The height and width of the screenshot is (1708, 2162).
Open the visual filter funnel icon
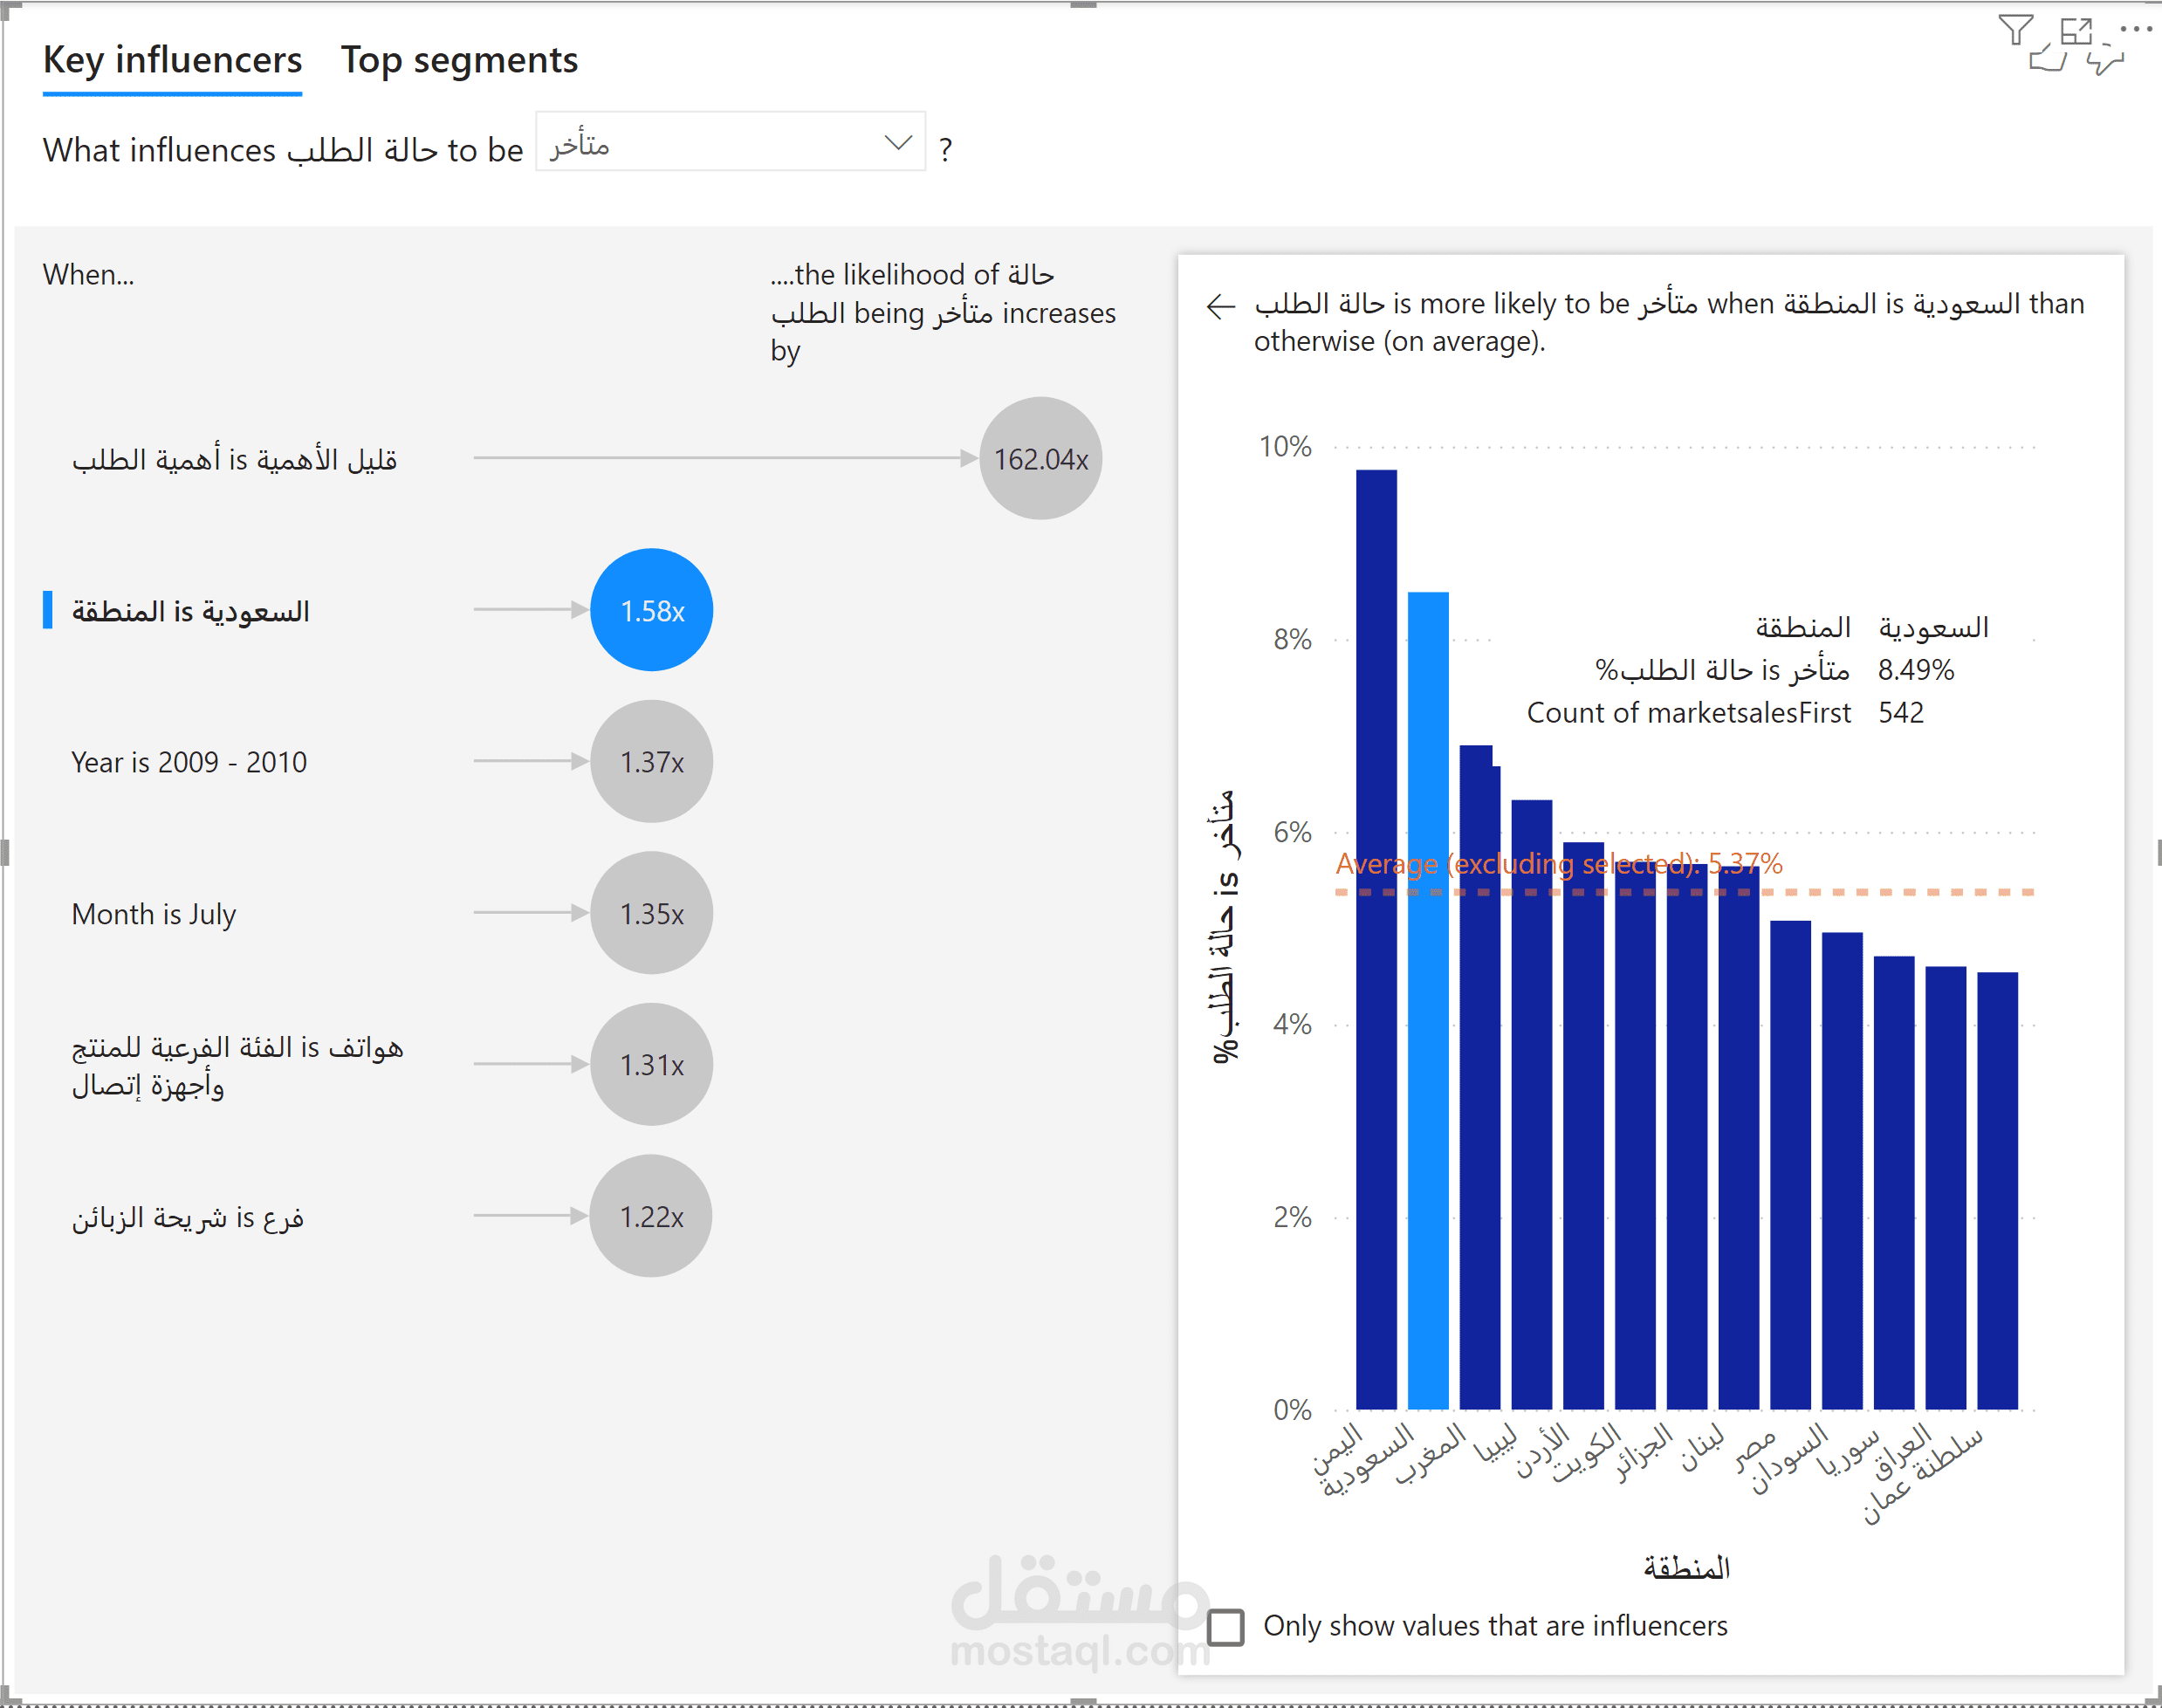(2015, 30)
